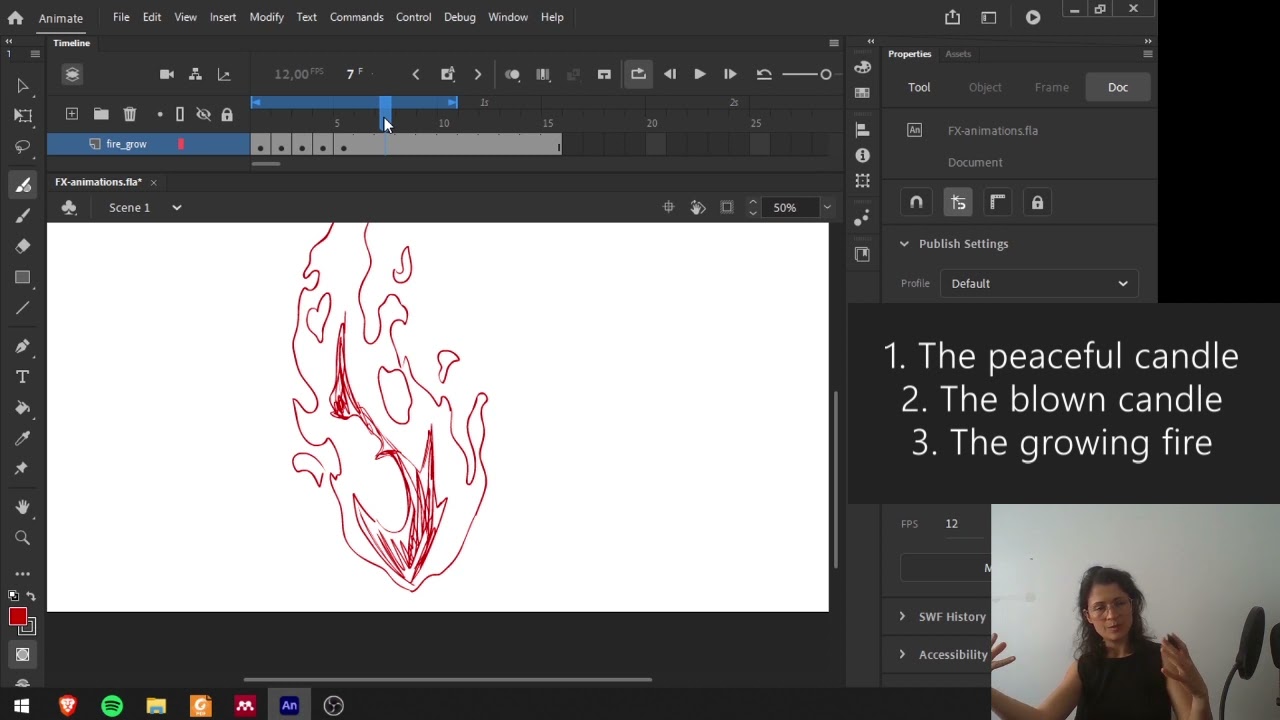
Task: Toggle layer parenting view icon
Action: pyautogui.click(x=196, y=74)
